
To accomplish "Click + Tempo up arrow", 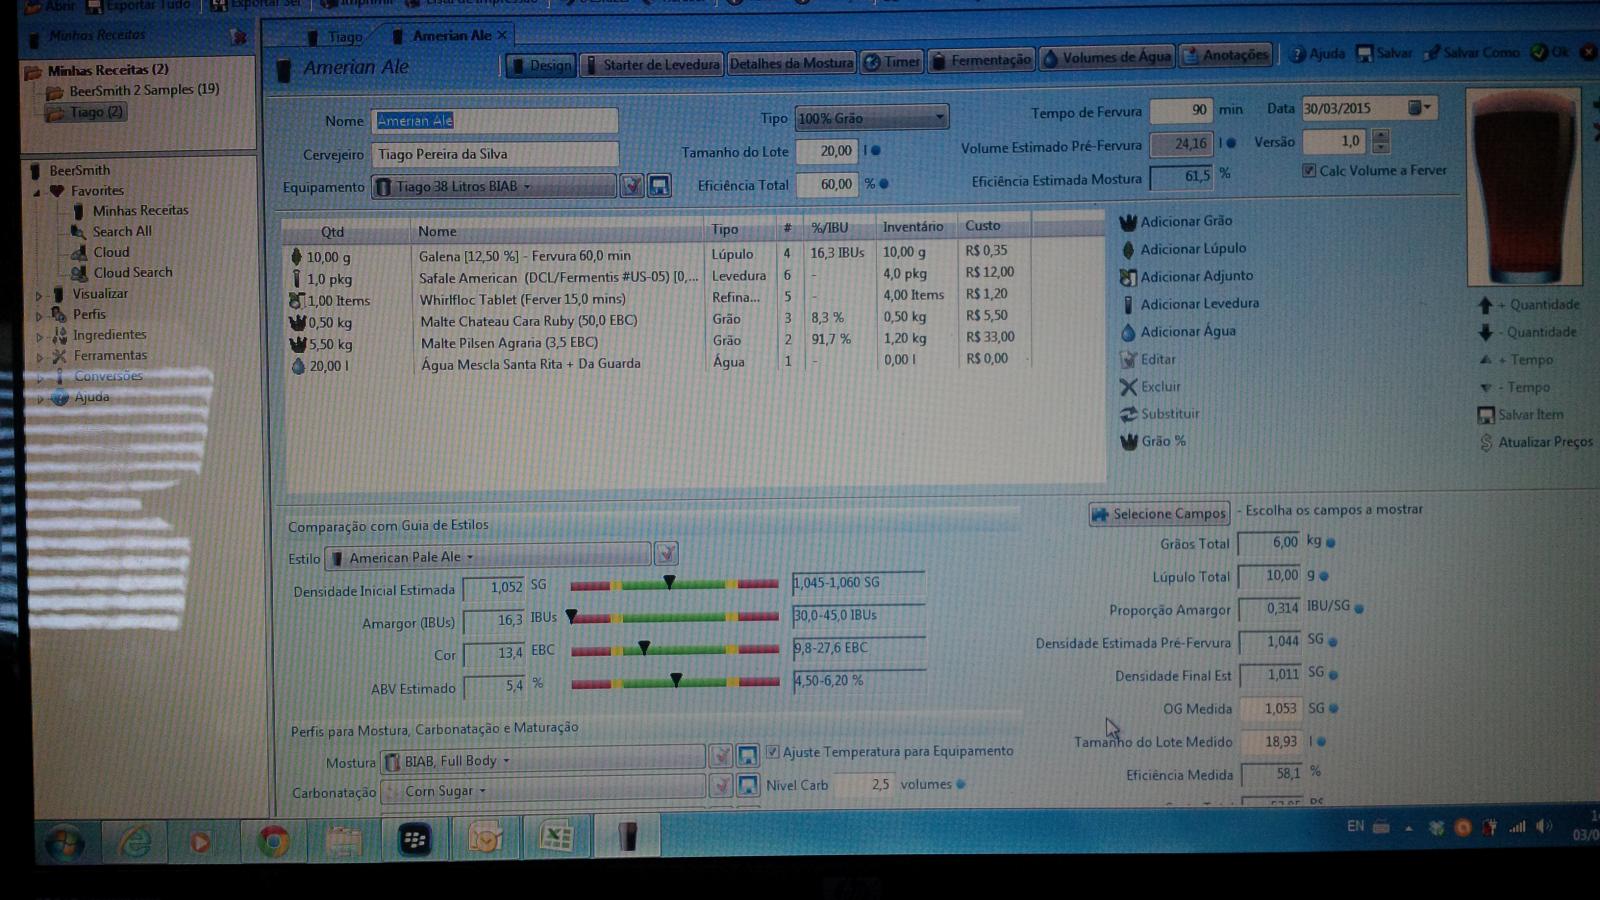I will click(1485, 360).
